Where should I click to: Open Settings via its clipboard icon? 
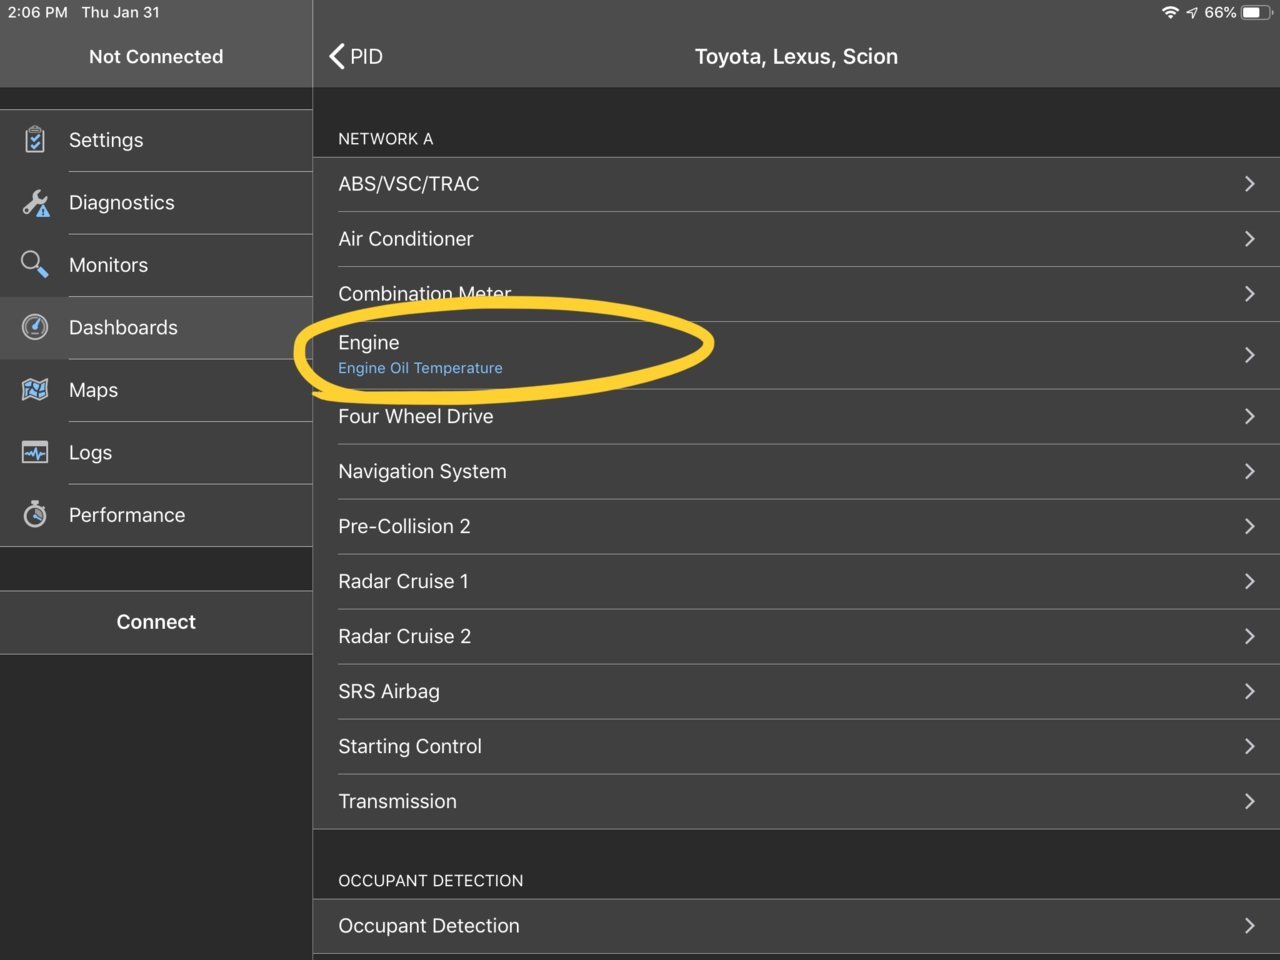[x=35, y=140]
